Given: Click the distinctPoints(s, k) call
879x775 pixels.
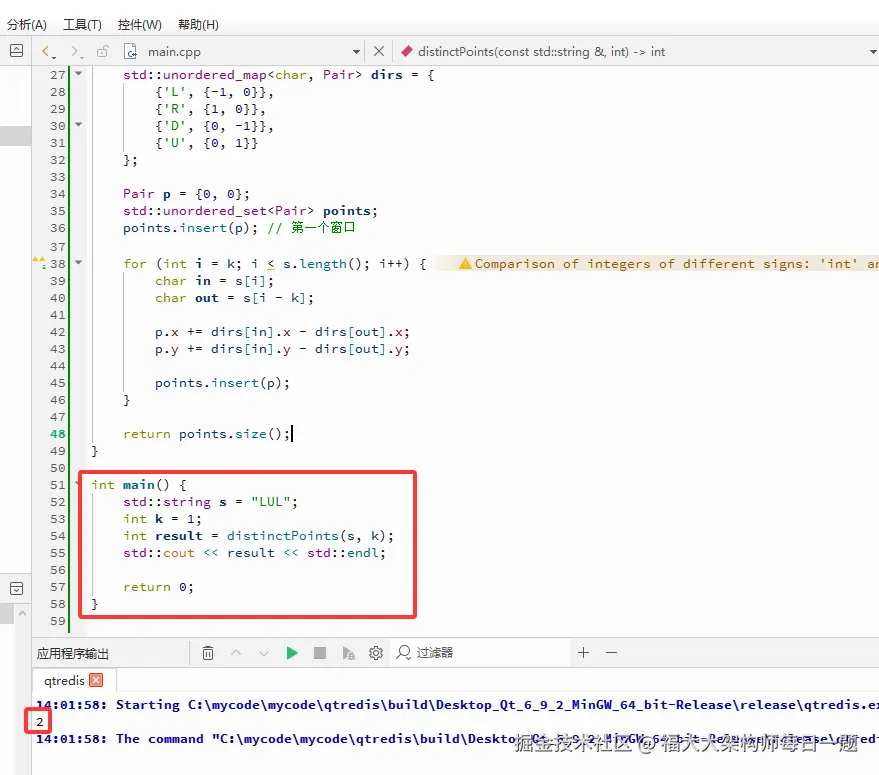Looking at the screenshot, I should [310, 536].
